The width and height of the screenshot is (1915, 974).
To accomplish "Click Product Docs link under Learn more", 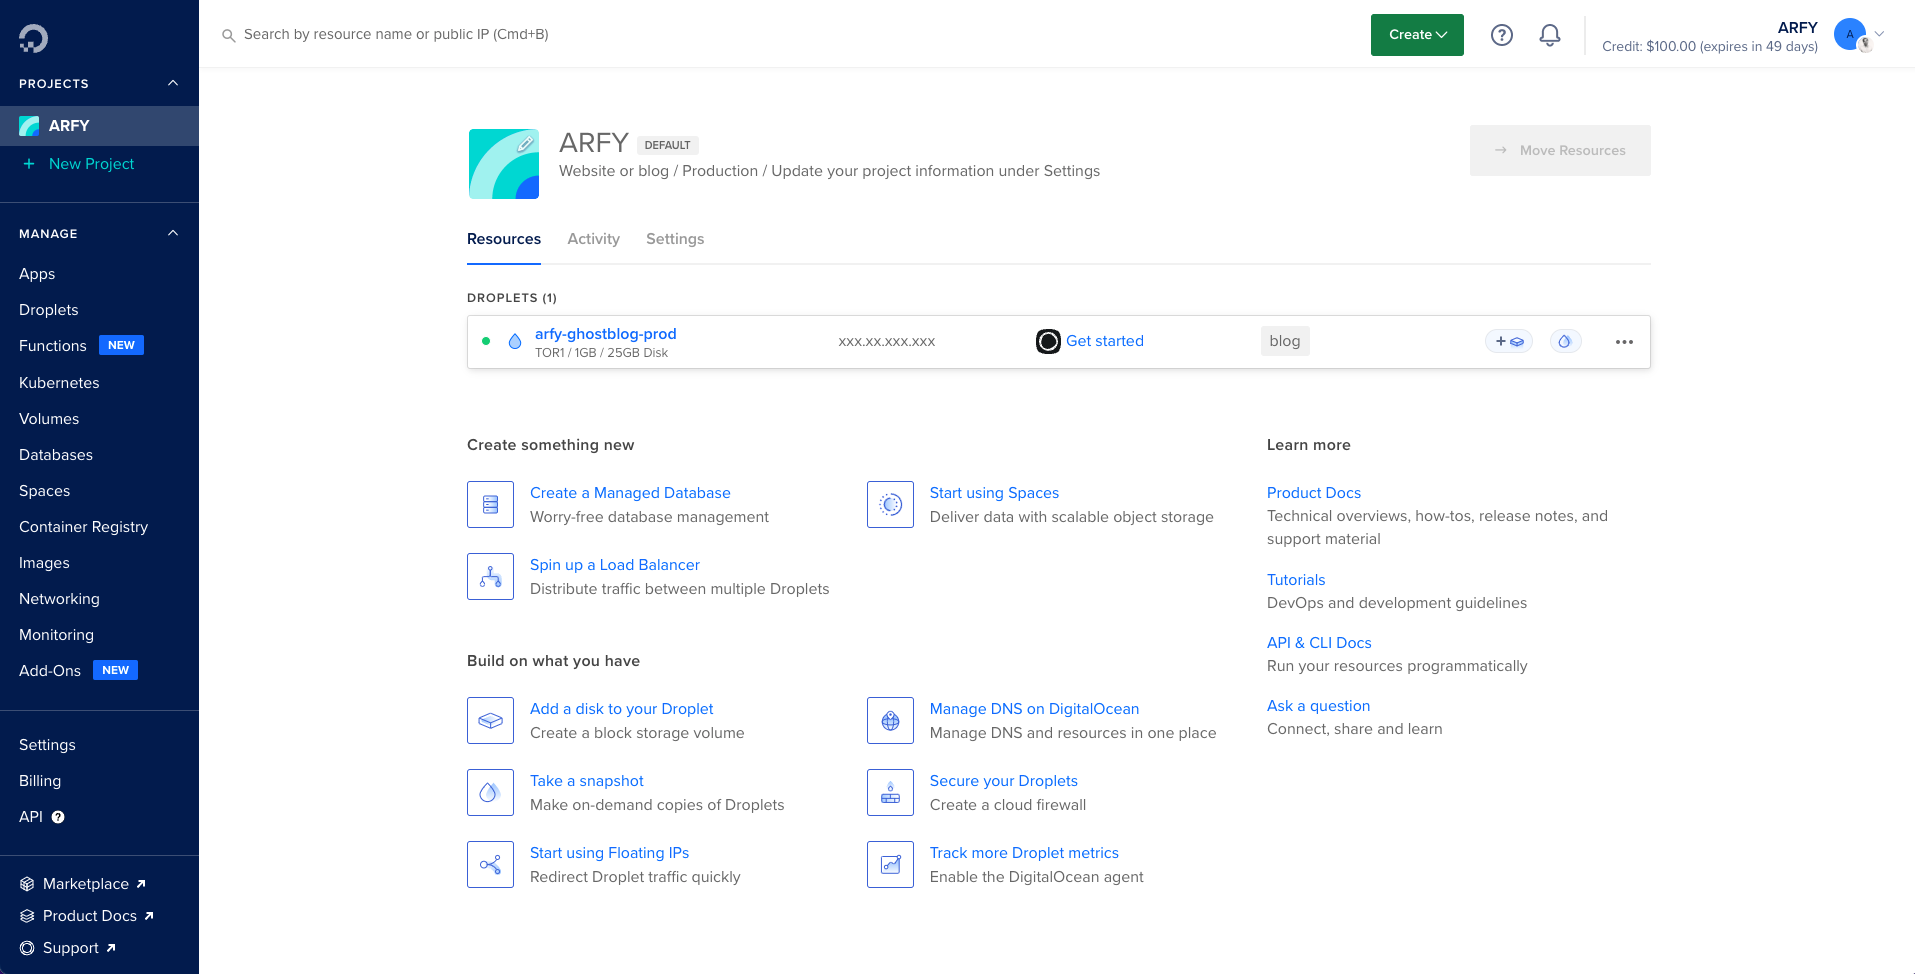I will tap(1314, 493).
